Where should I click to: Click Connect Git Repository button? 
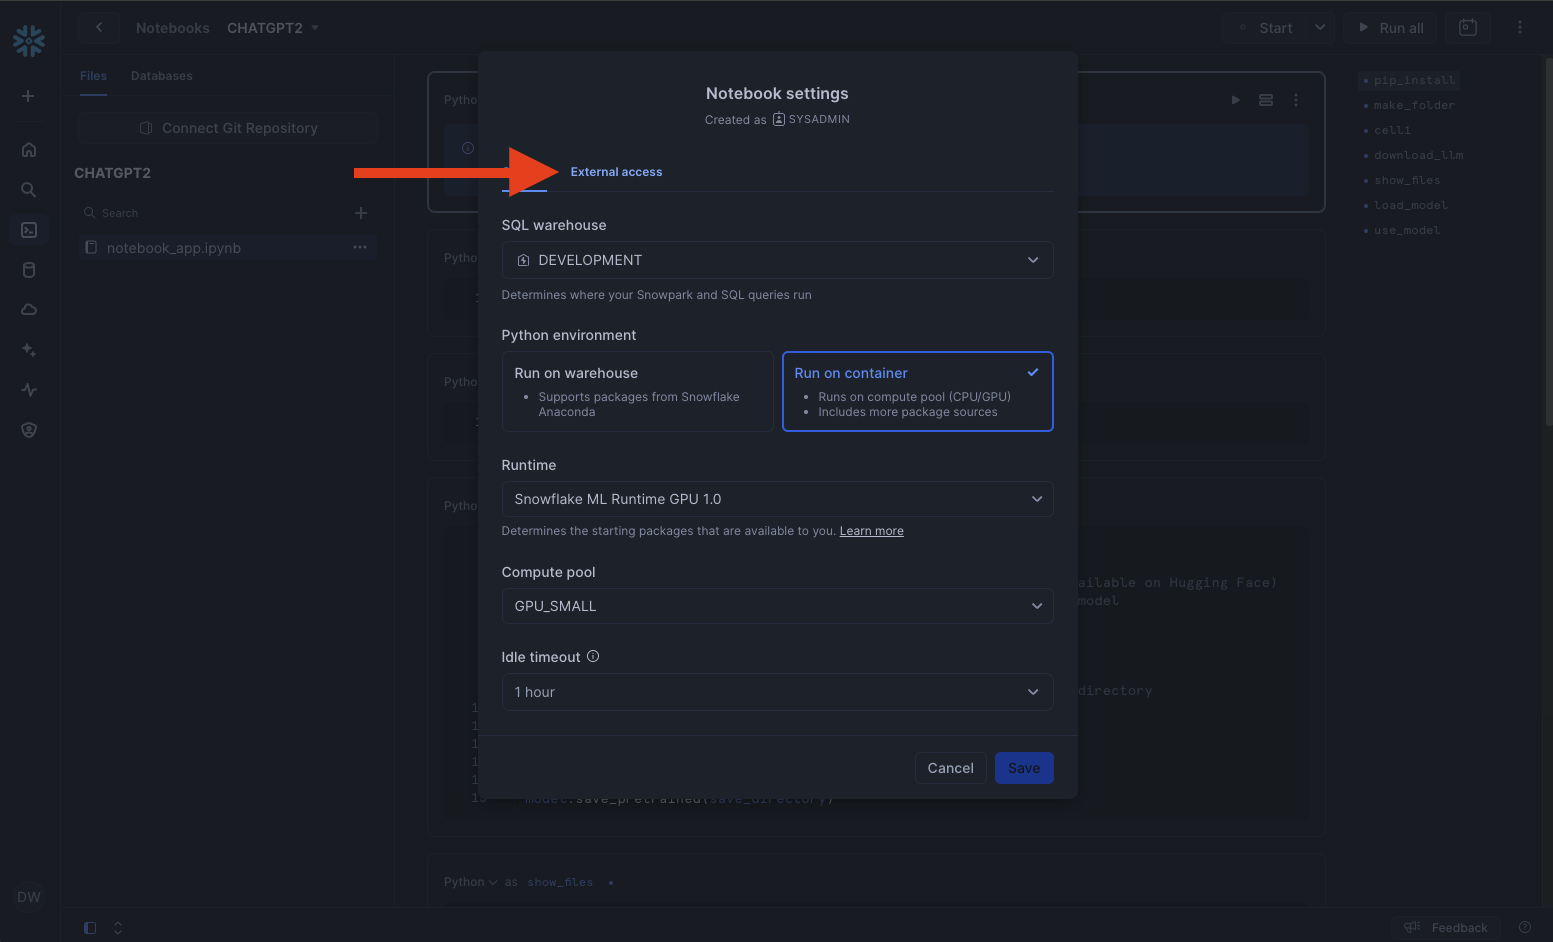click(228, 128)
